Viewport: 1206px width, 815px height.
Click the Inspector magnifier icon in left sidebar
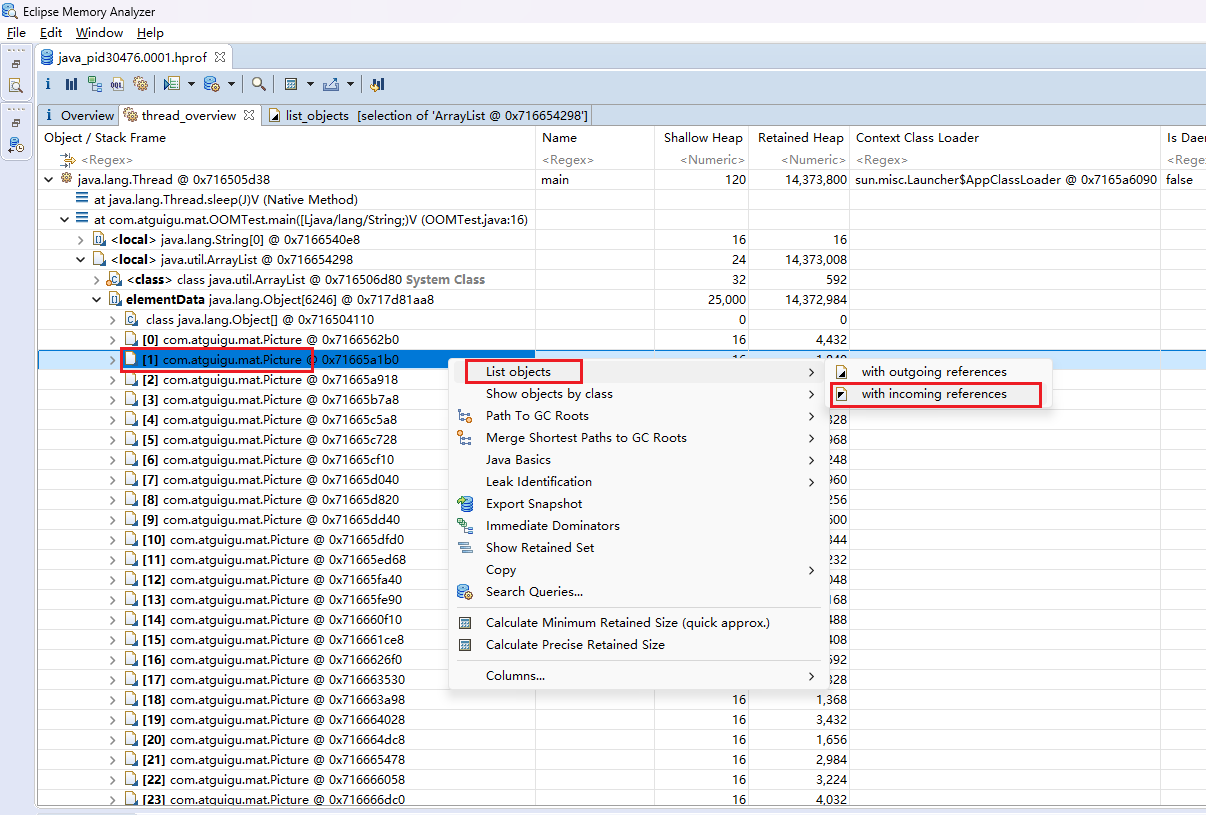coord(16,86)
